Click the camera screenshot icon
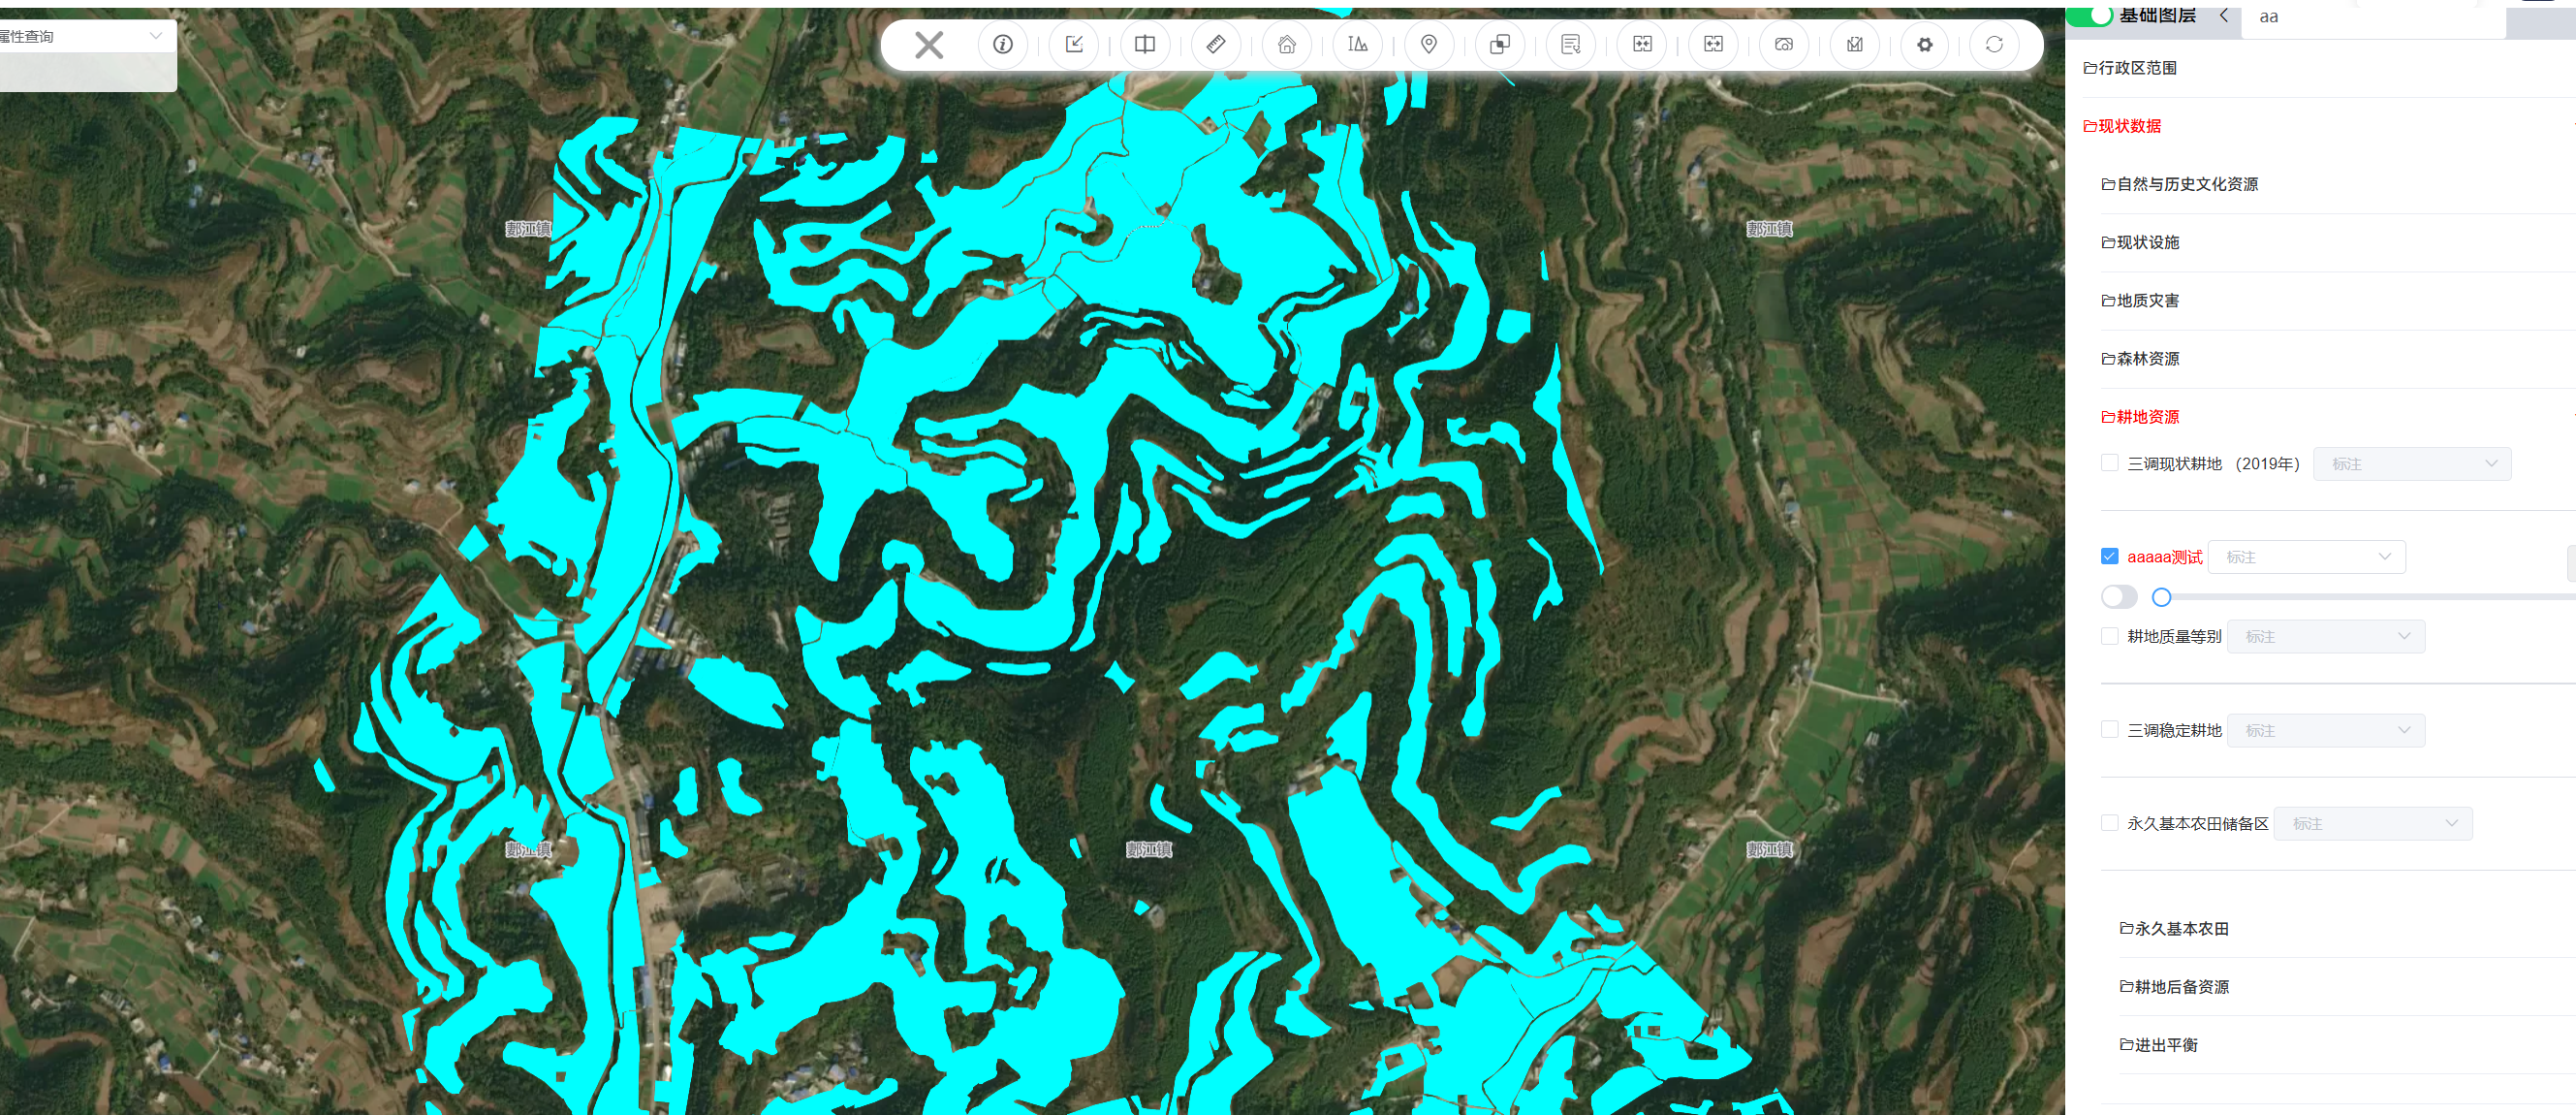This screenshot has height=1115, width=2576. (1783, 44)
